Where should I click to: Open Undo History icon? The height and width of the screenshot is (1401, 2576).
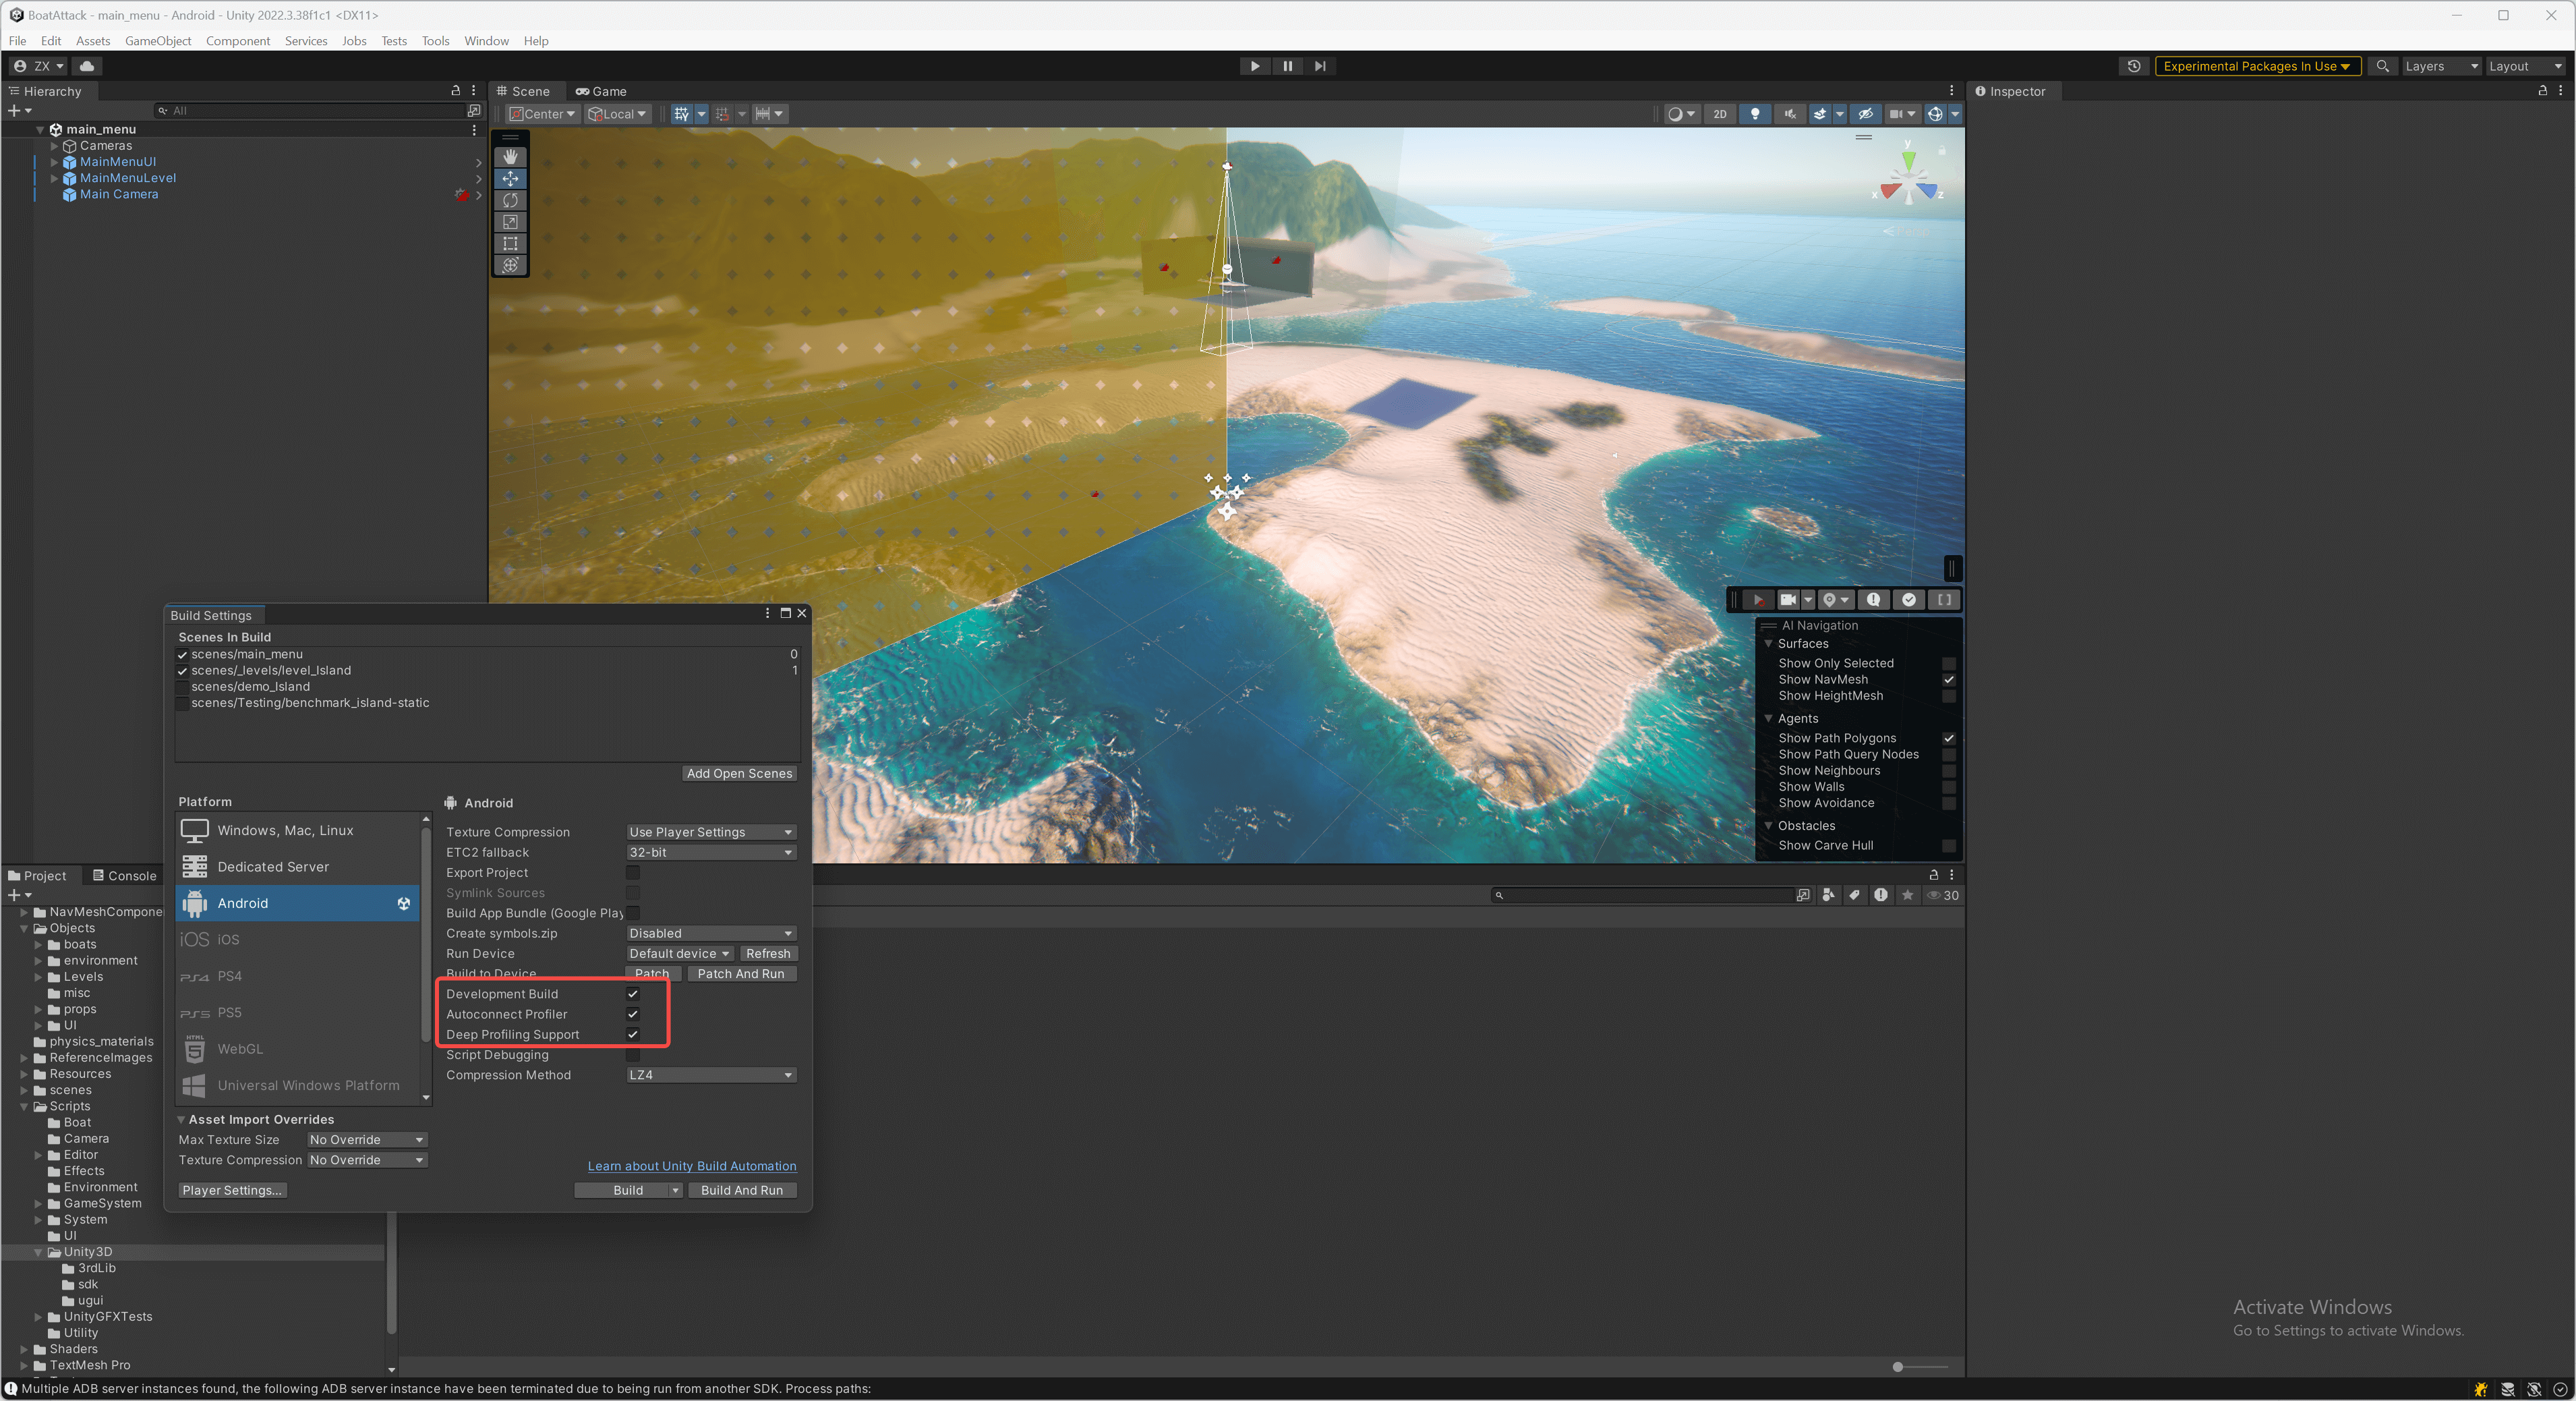click(2133, 66)
